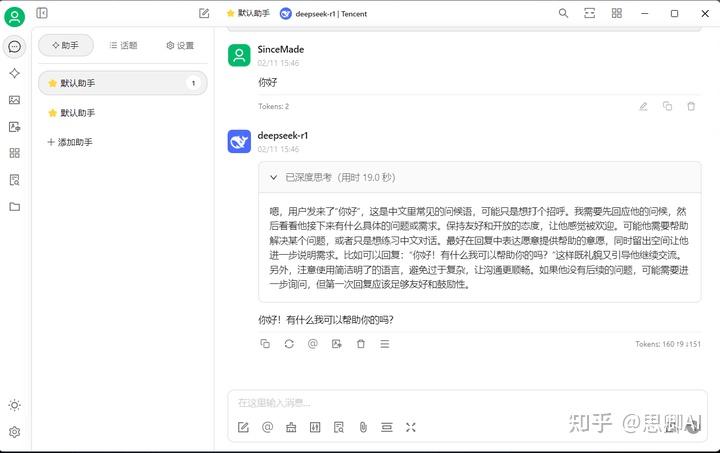Open search with the magnifier icon

563,13
